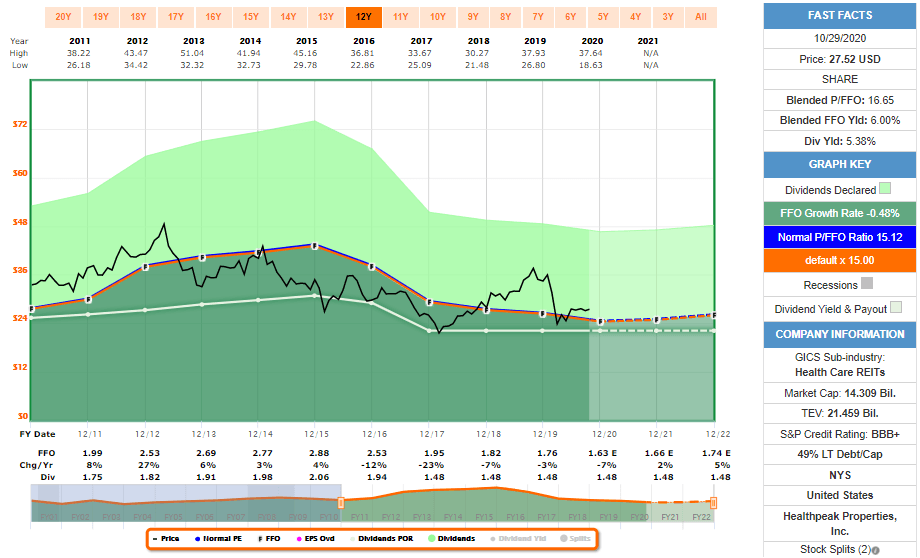The height and width of the screenshot is (558, 920).
Task: Enable the Dividend Yld series
Action: click(519, 539)
